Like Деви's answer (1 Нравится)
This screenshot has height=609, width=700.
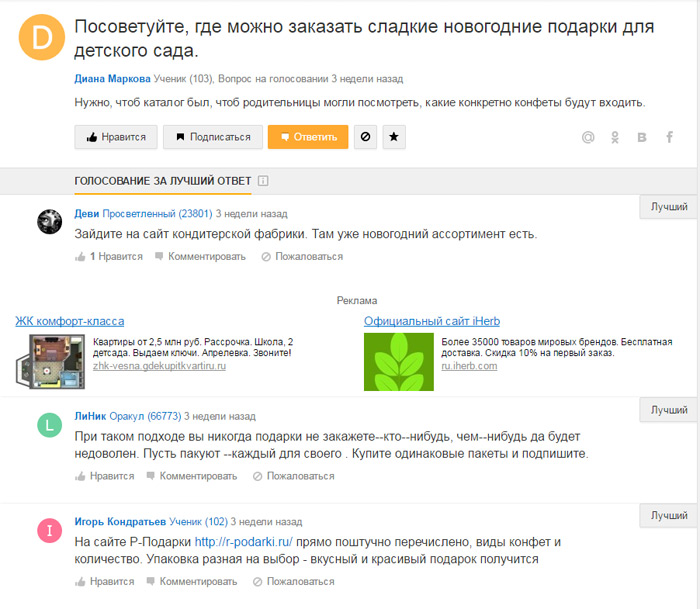109,256
